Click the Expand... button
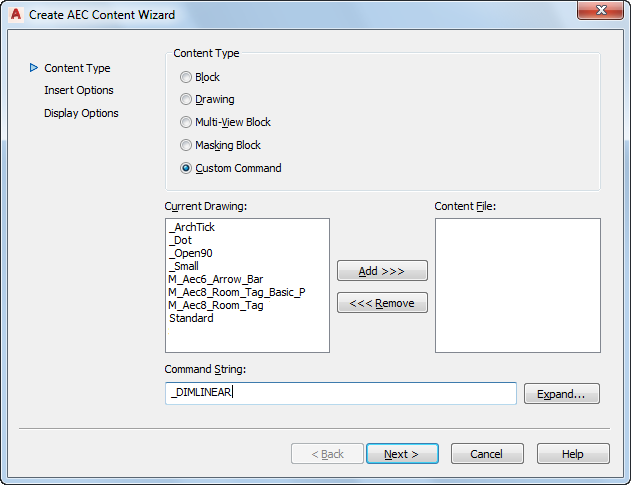The image size is (631, 485). (x=561, y=394)
